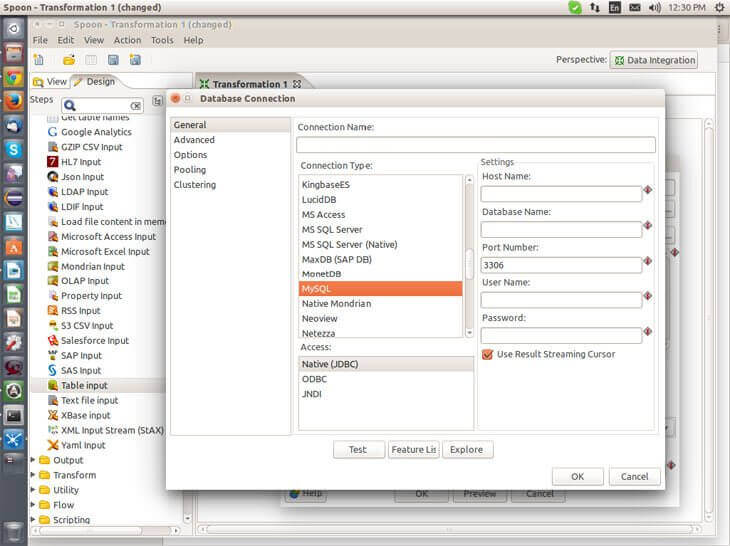Click the Save toolbar icon
Screen dimensions: 730x546
click(x=113, y=60)
